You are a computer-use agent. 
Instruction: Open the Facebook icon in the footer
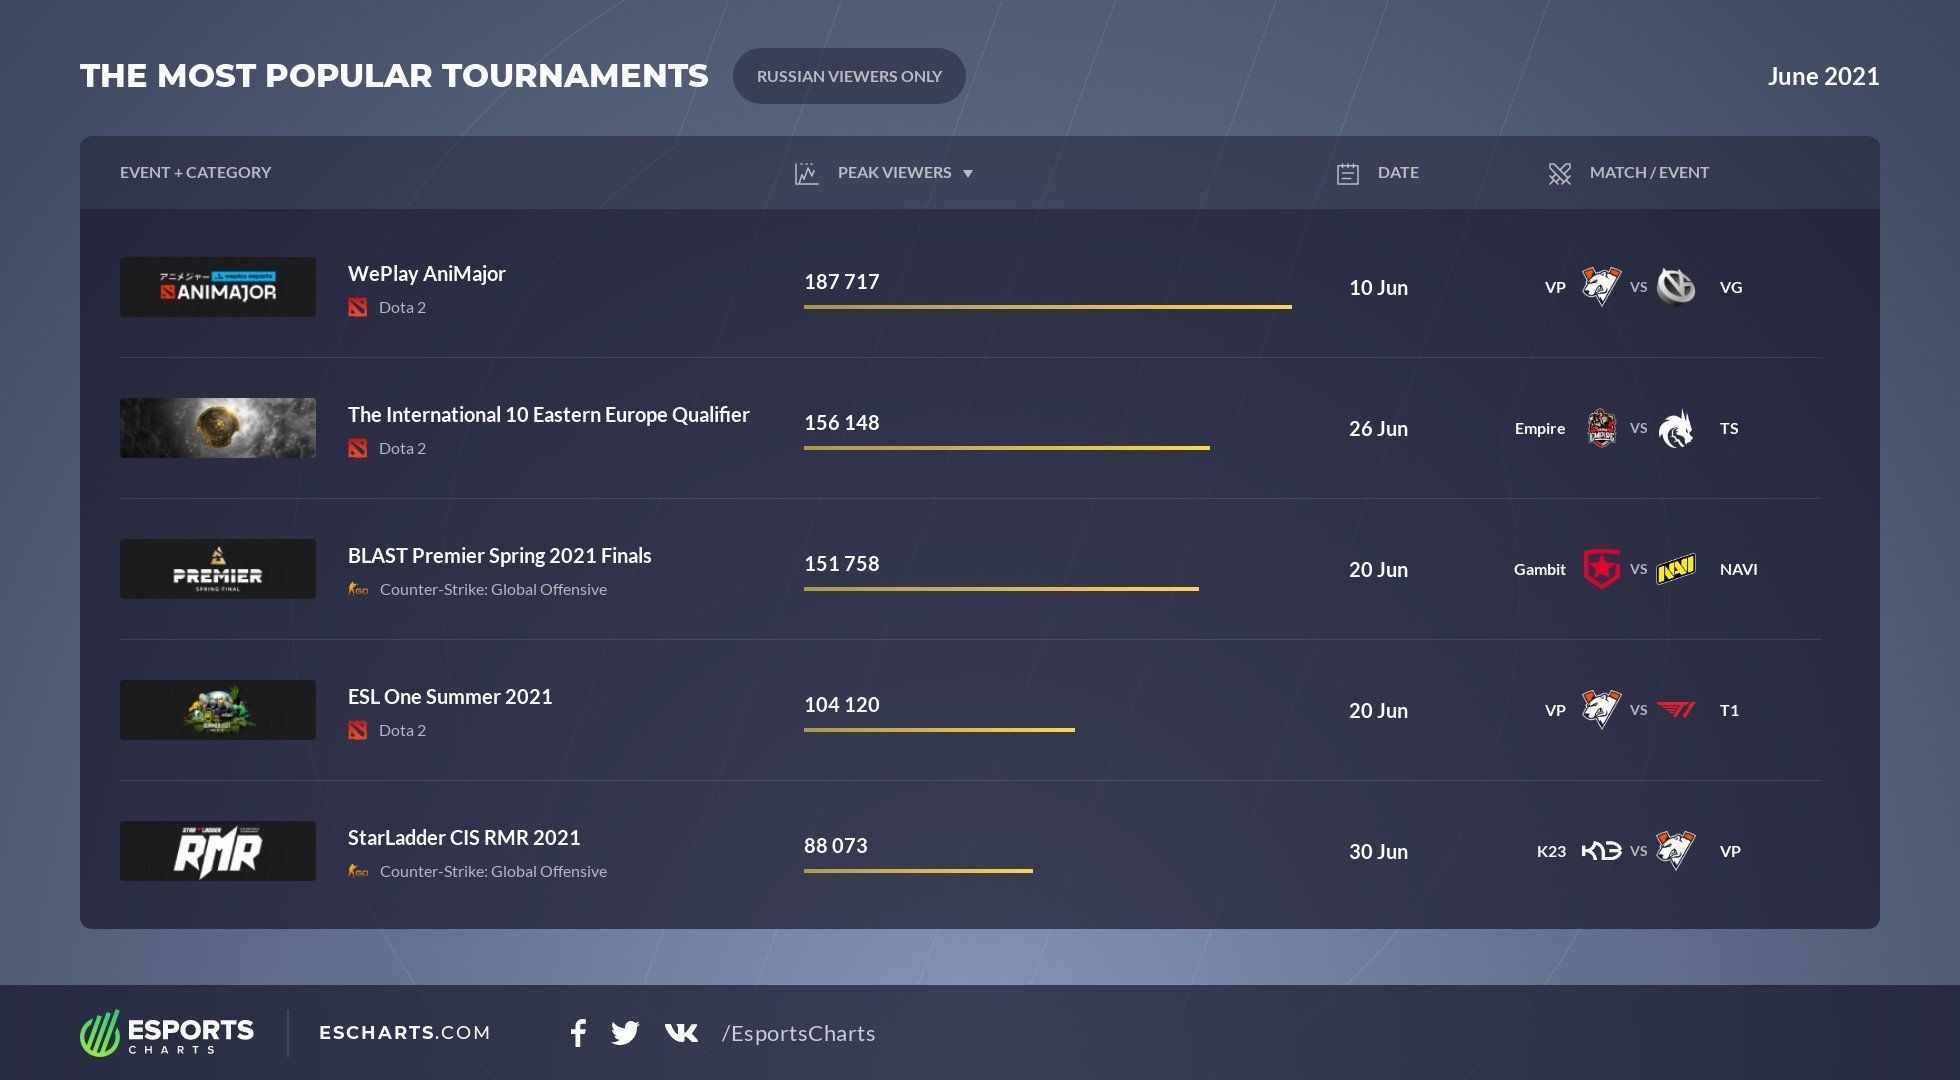578,1033
